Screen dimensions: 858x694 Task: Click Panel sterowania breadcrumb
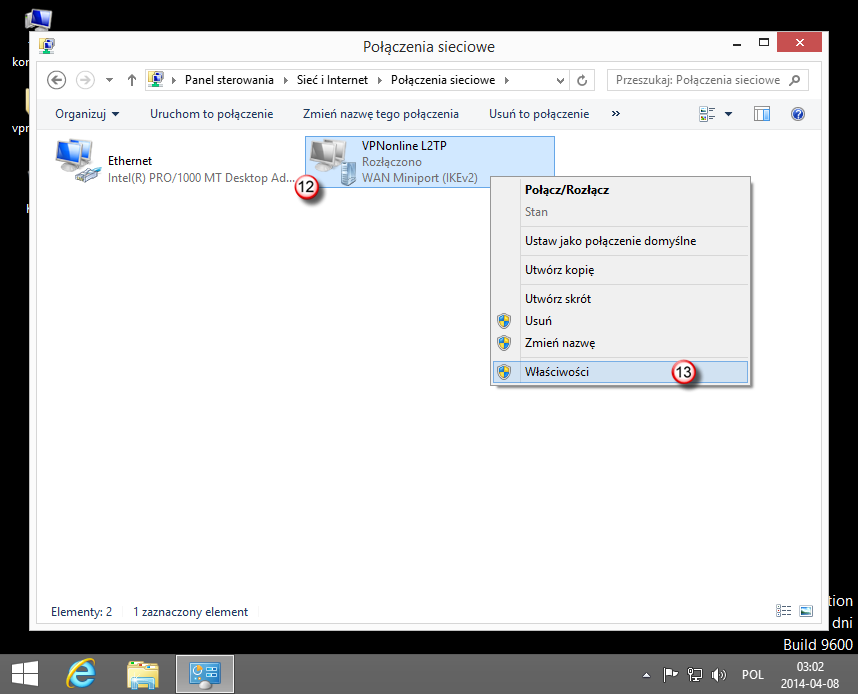pos(229,80)
